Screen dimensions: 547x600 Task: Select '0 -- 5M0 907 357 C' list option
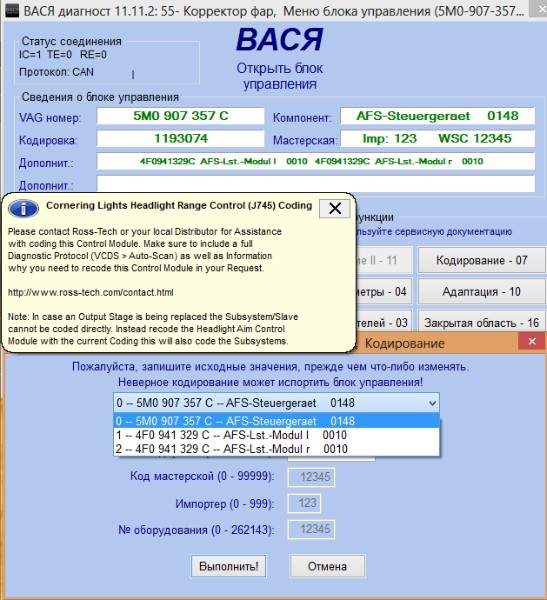[277, 421]
